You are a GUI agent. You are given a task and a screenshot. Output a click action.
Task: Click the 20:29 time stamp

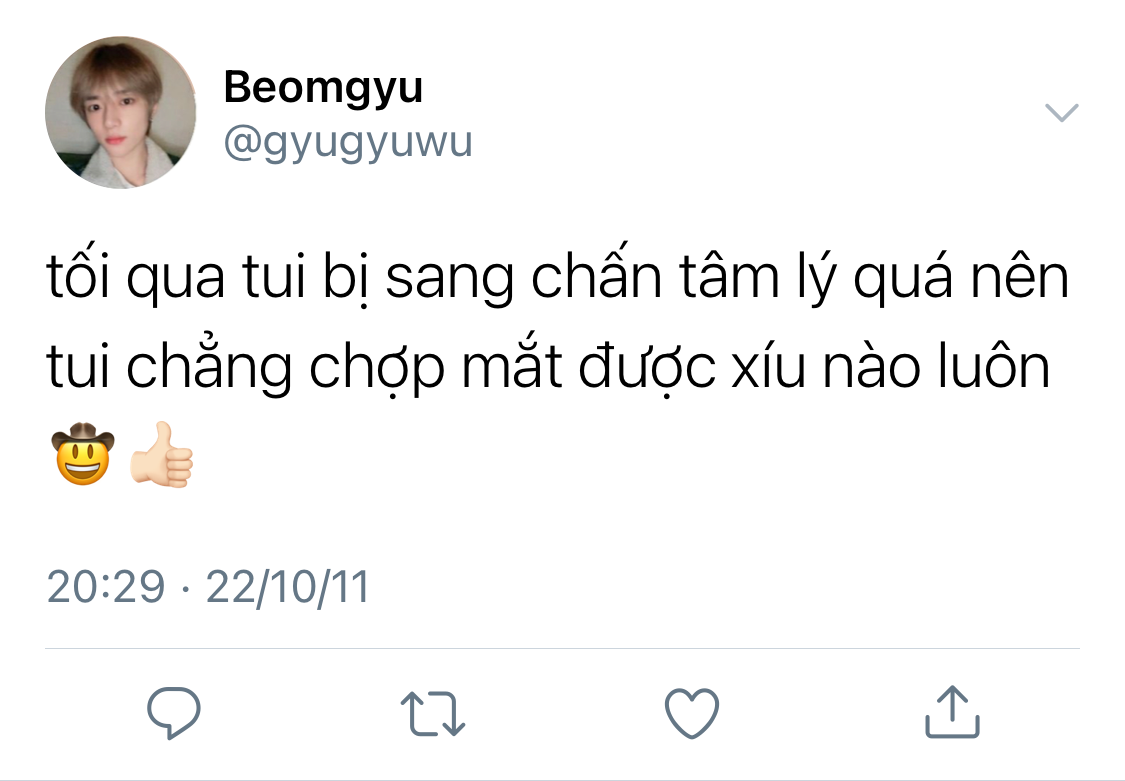click(105, 587)
